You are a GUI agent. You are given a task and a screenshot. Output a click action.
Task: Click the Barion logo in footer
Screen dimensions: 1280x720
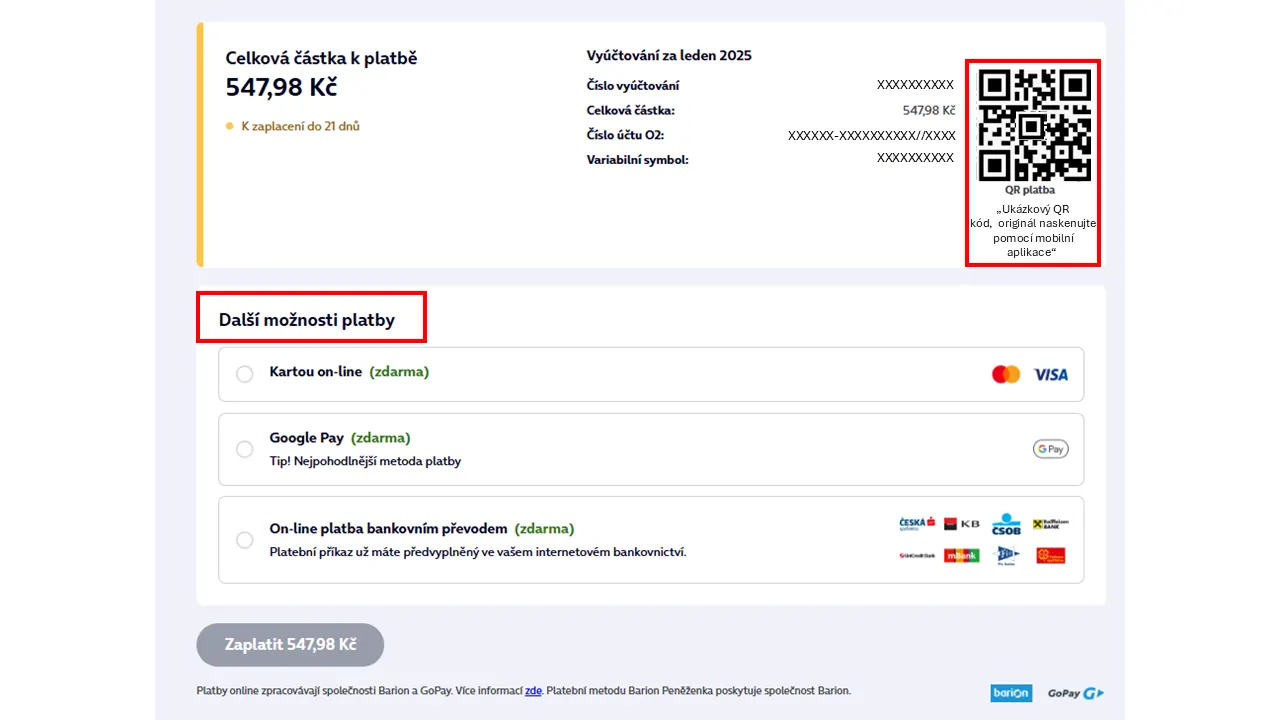tap(1010, 693)
